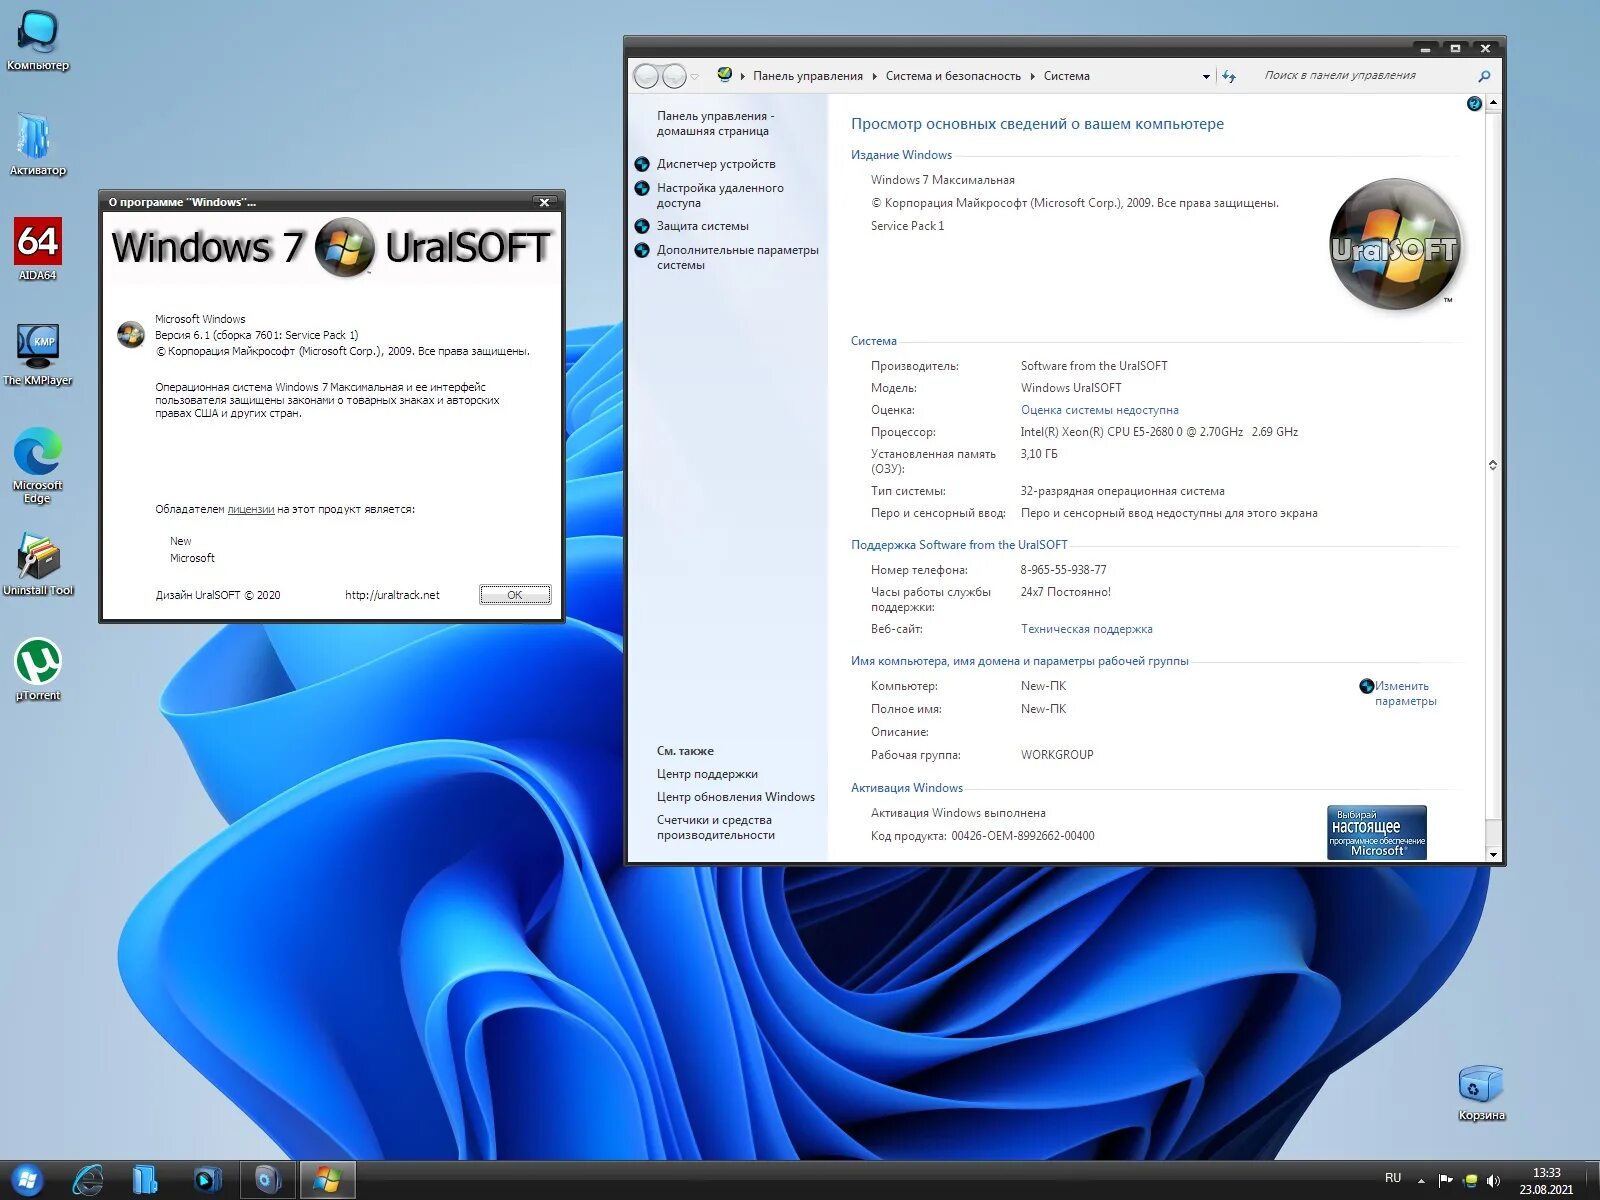The height and width of the screenshot is (1200, 1600).
Task: Open the лицензии link in About dialog
Action: pyautogui.click(x=250, y=509)
